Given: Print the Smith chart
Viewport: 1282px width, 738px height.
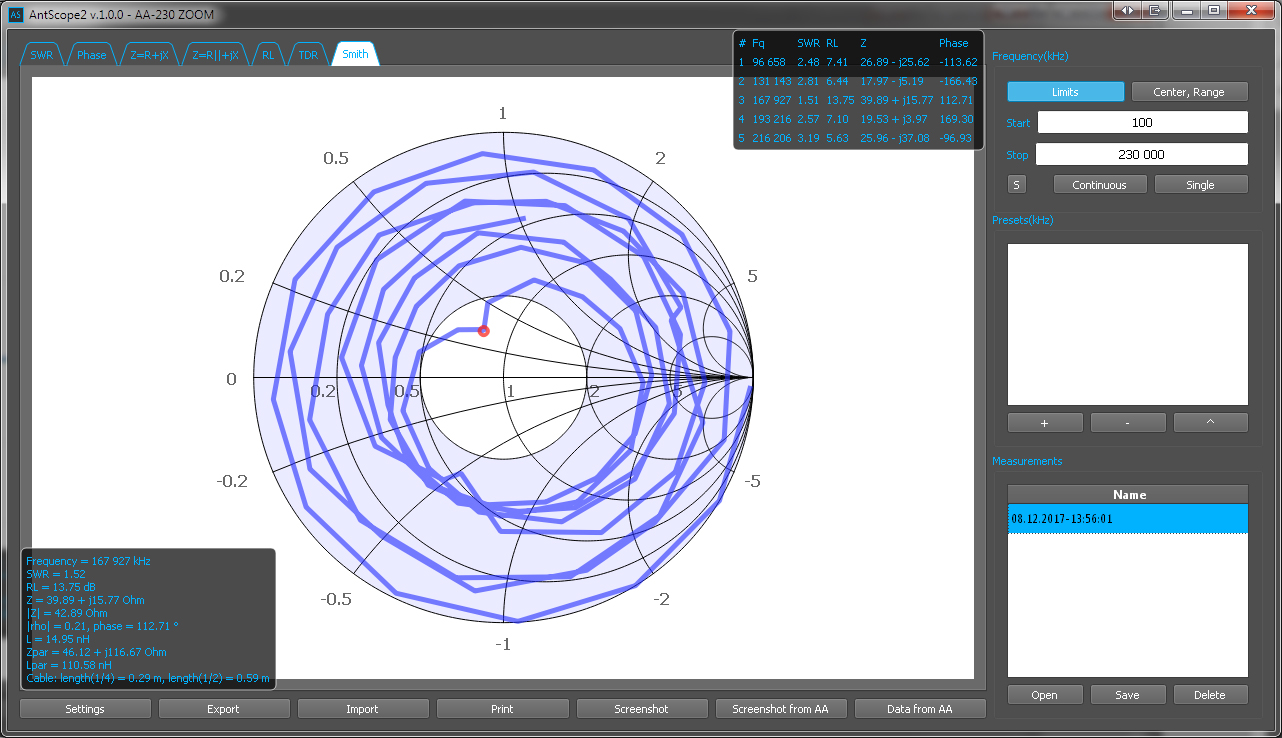Looking at the screenshot, I should 503,709.
